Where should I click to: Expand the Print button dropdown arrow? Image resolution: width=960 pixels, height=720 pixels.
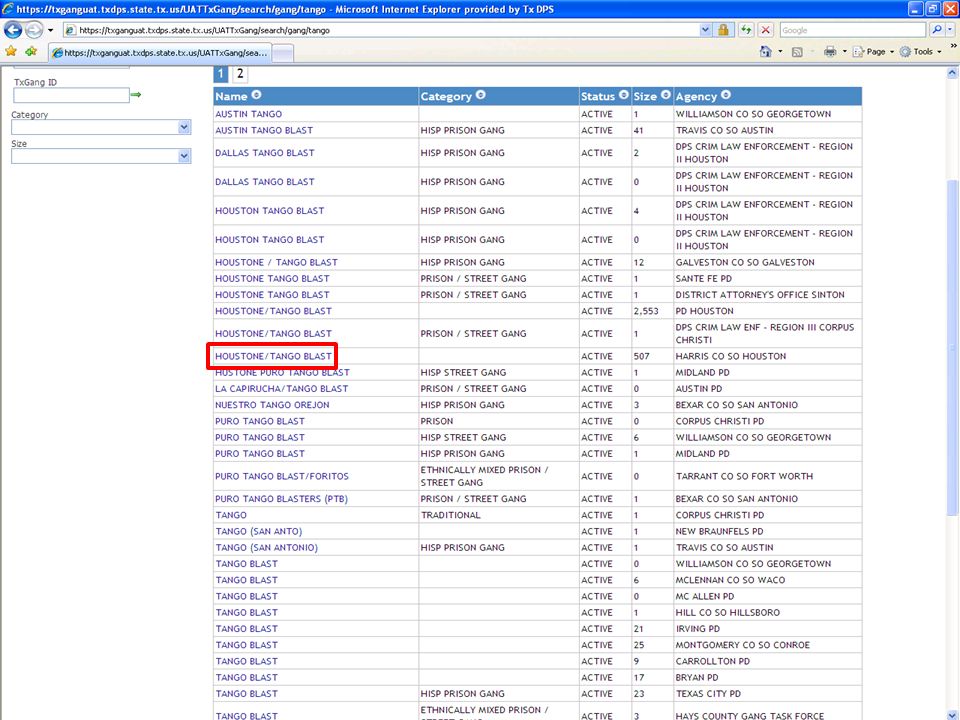tap(845, 51)
